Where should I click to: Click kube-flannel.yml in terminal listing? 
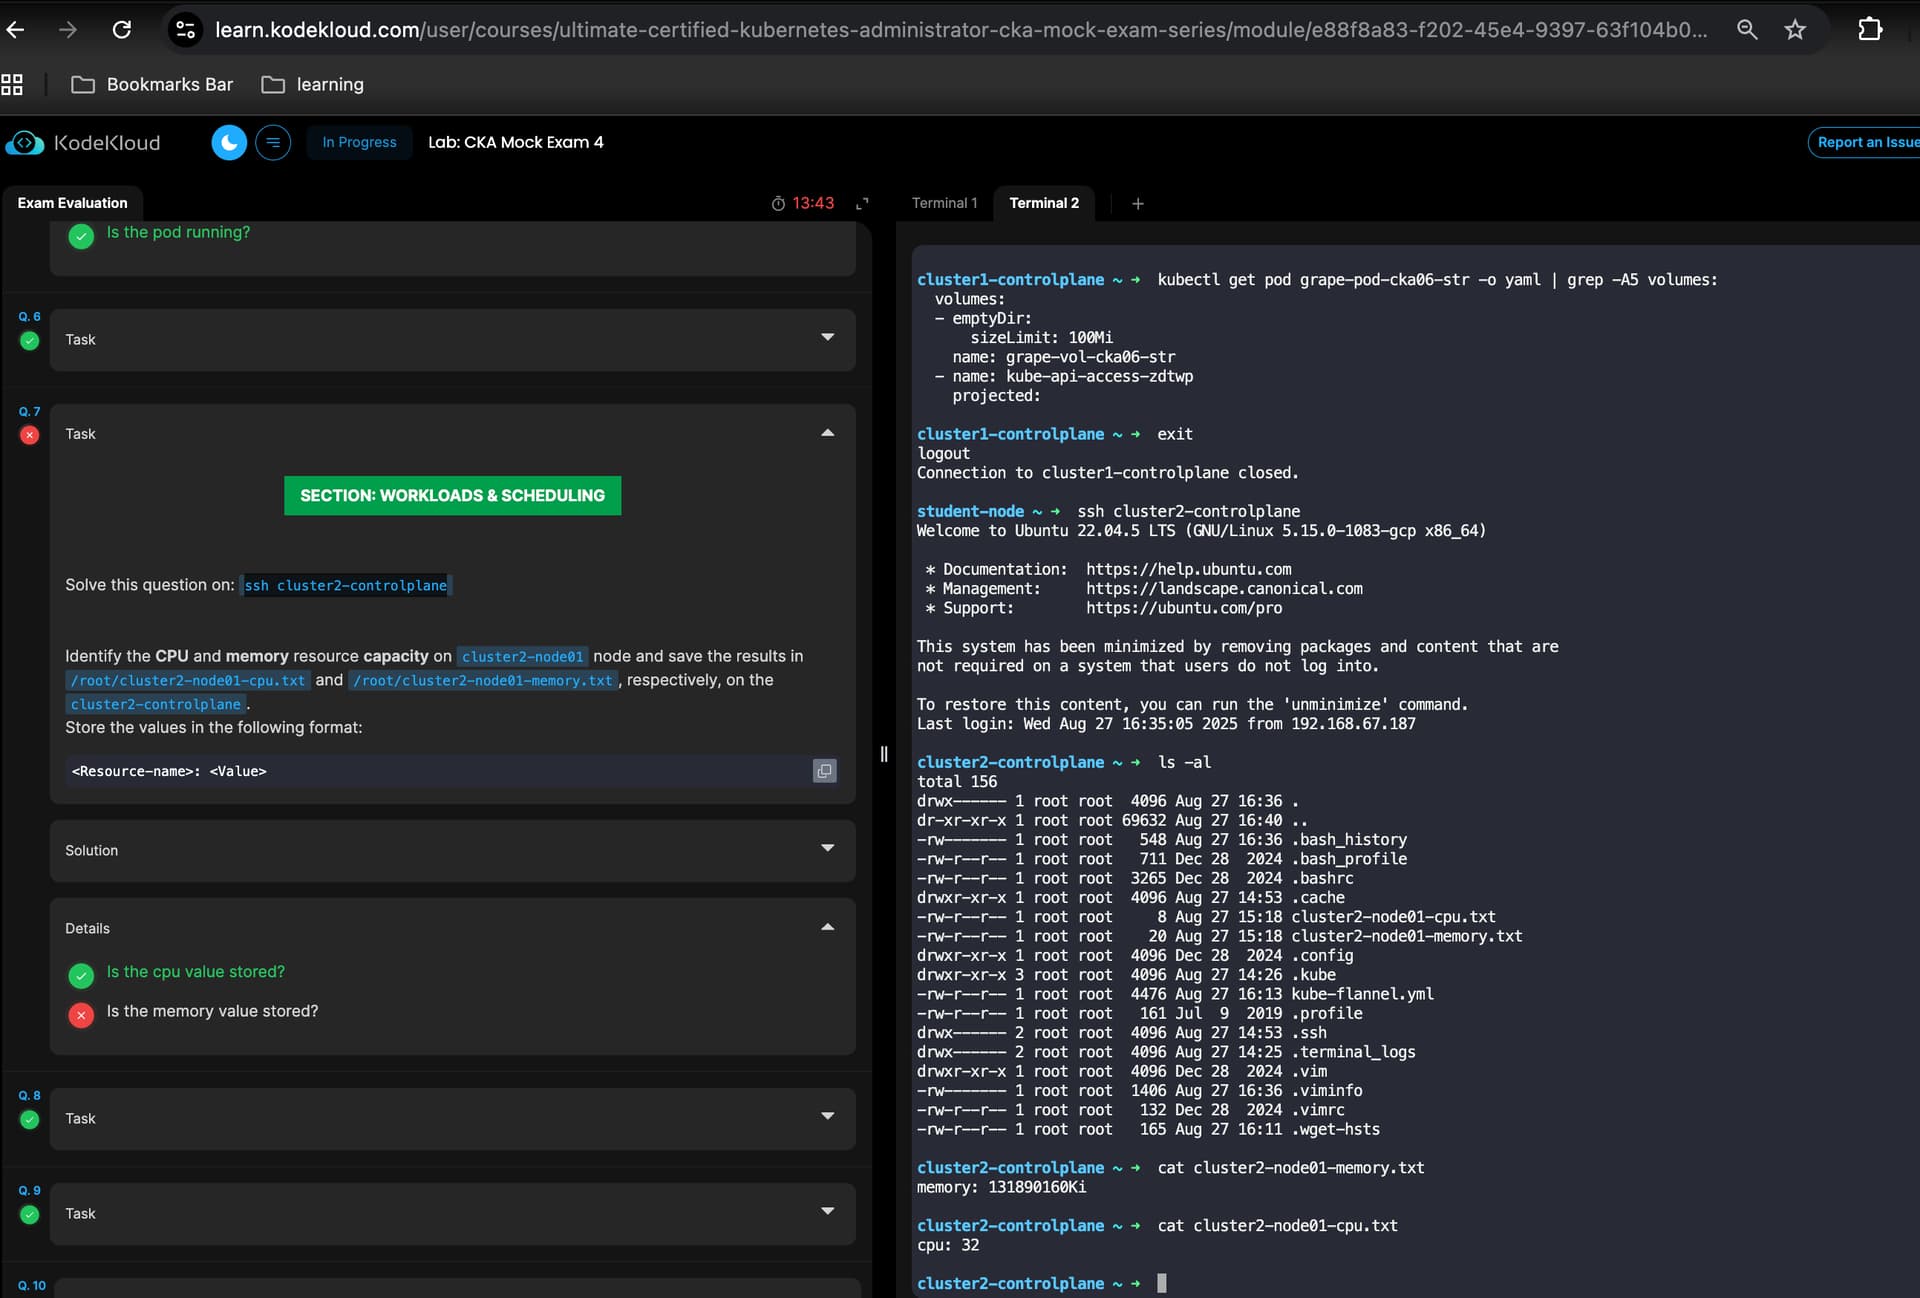[x=1362, y=995]
